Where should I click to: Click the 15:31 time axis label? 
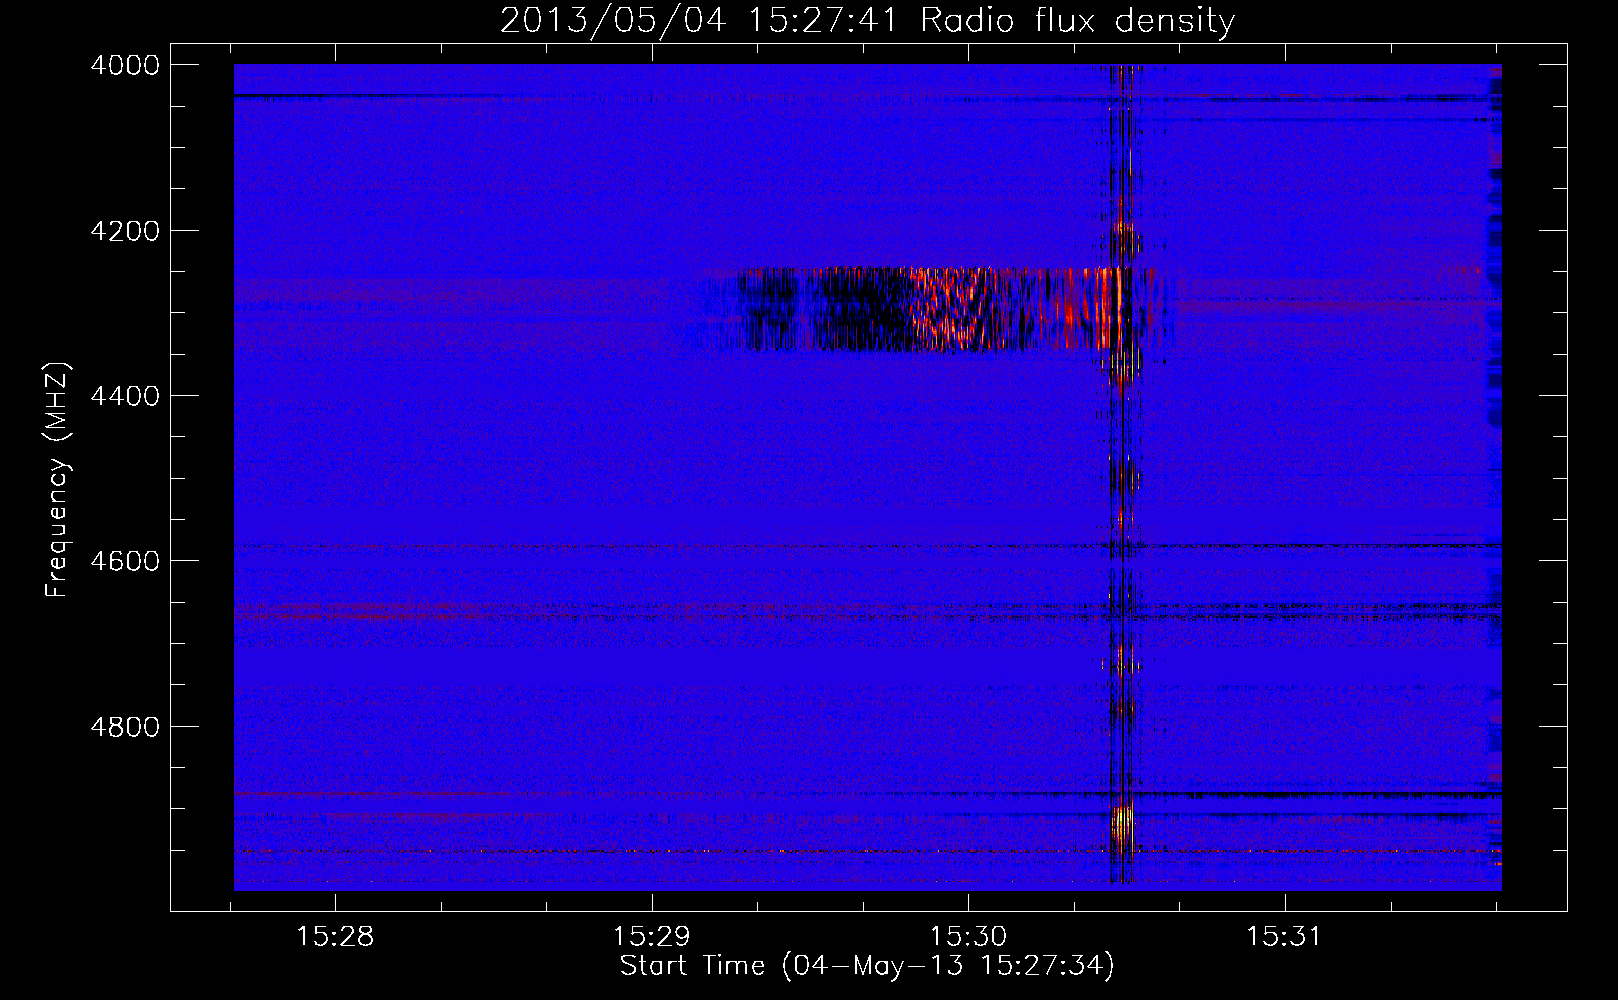[1284, 936]
